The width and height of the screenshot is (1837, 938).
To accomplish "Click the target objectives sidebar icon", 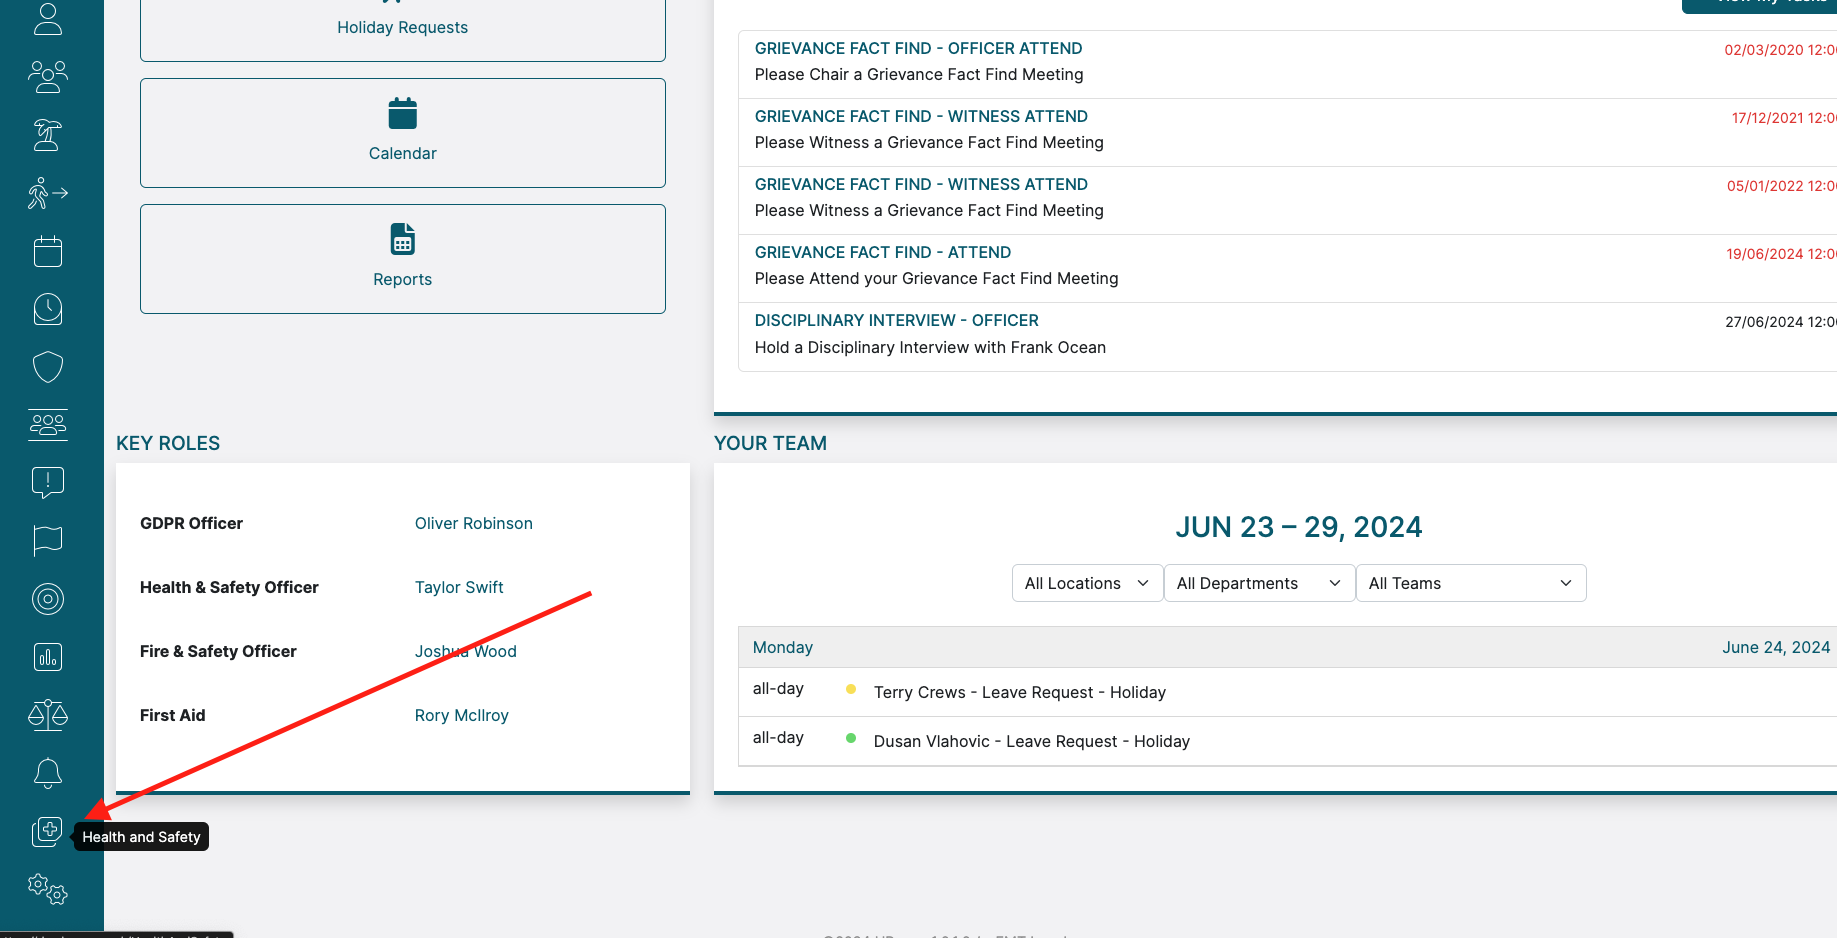I will (47, 599).
